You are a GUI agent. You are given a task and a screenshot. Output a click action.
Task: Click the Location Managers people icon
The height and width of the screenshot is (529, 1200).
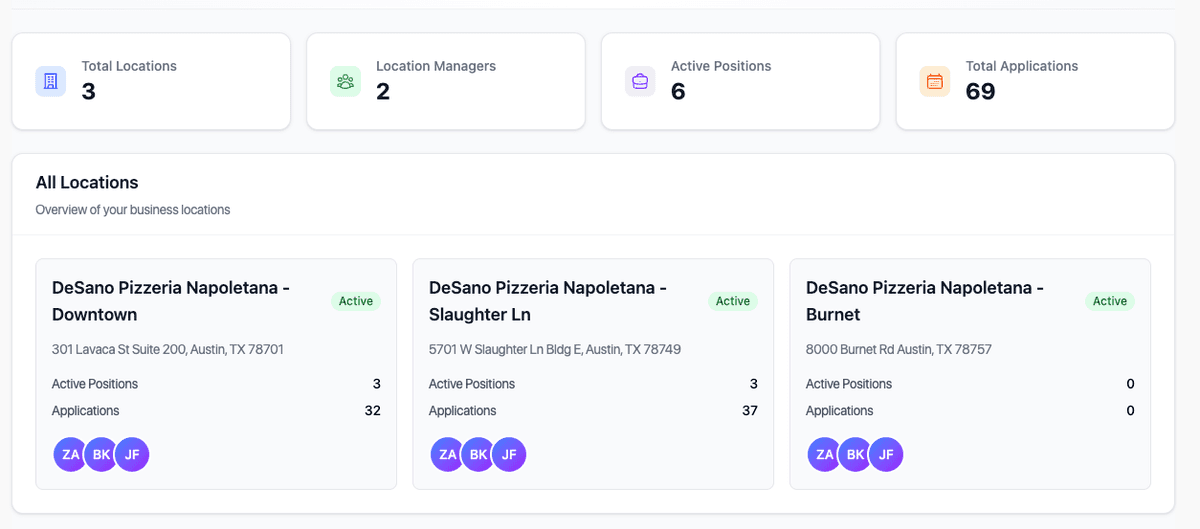(x=345, y=81)
